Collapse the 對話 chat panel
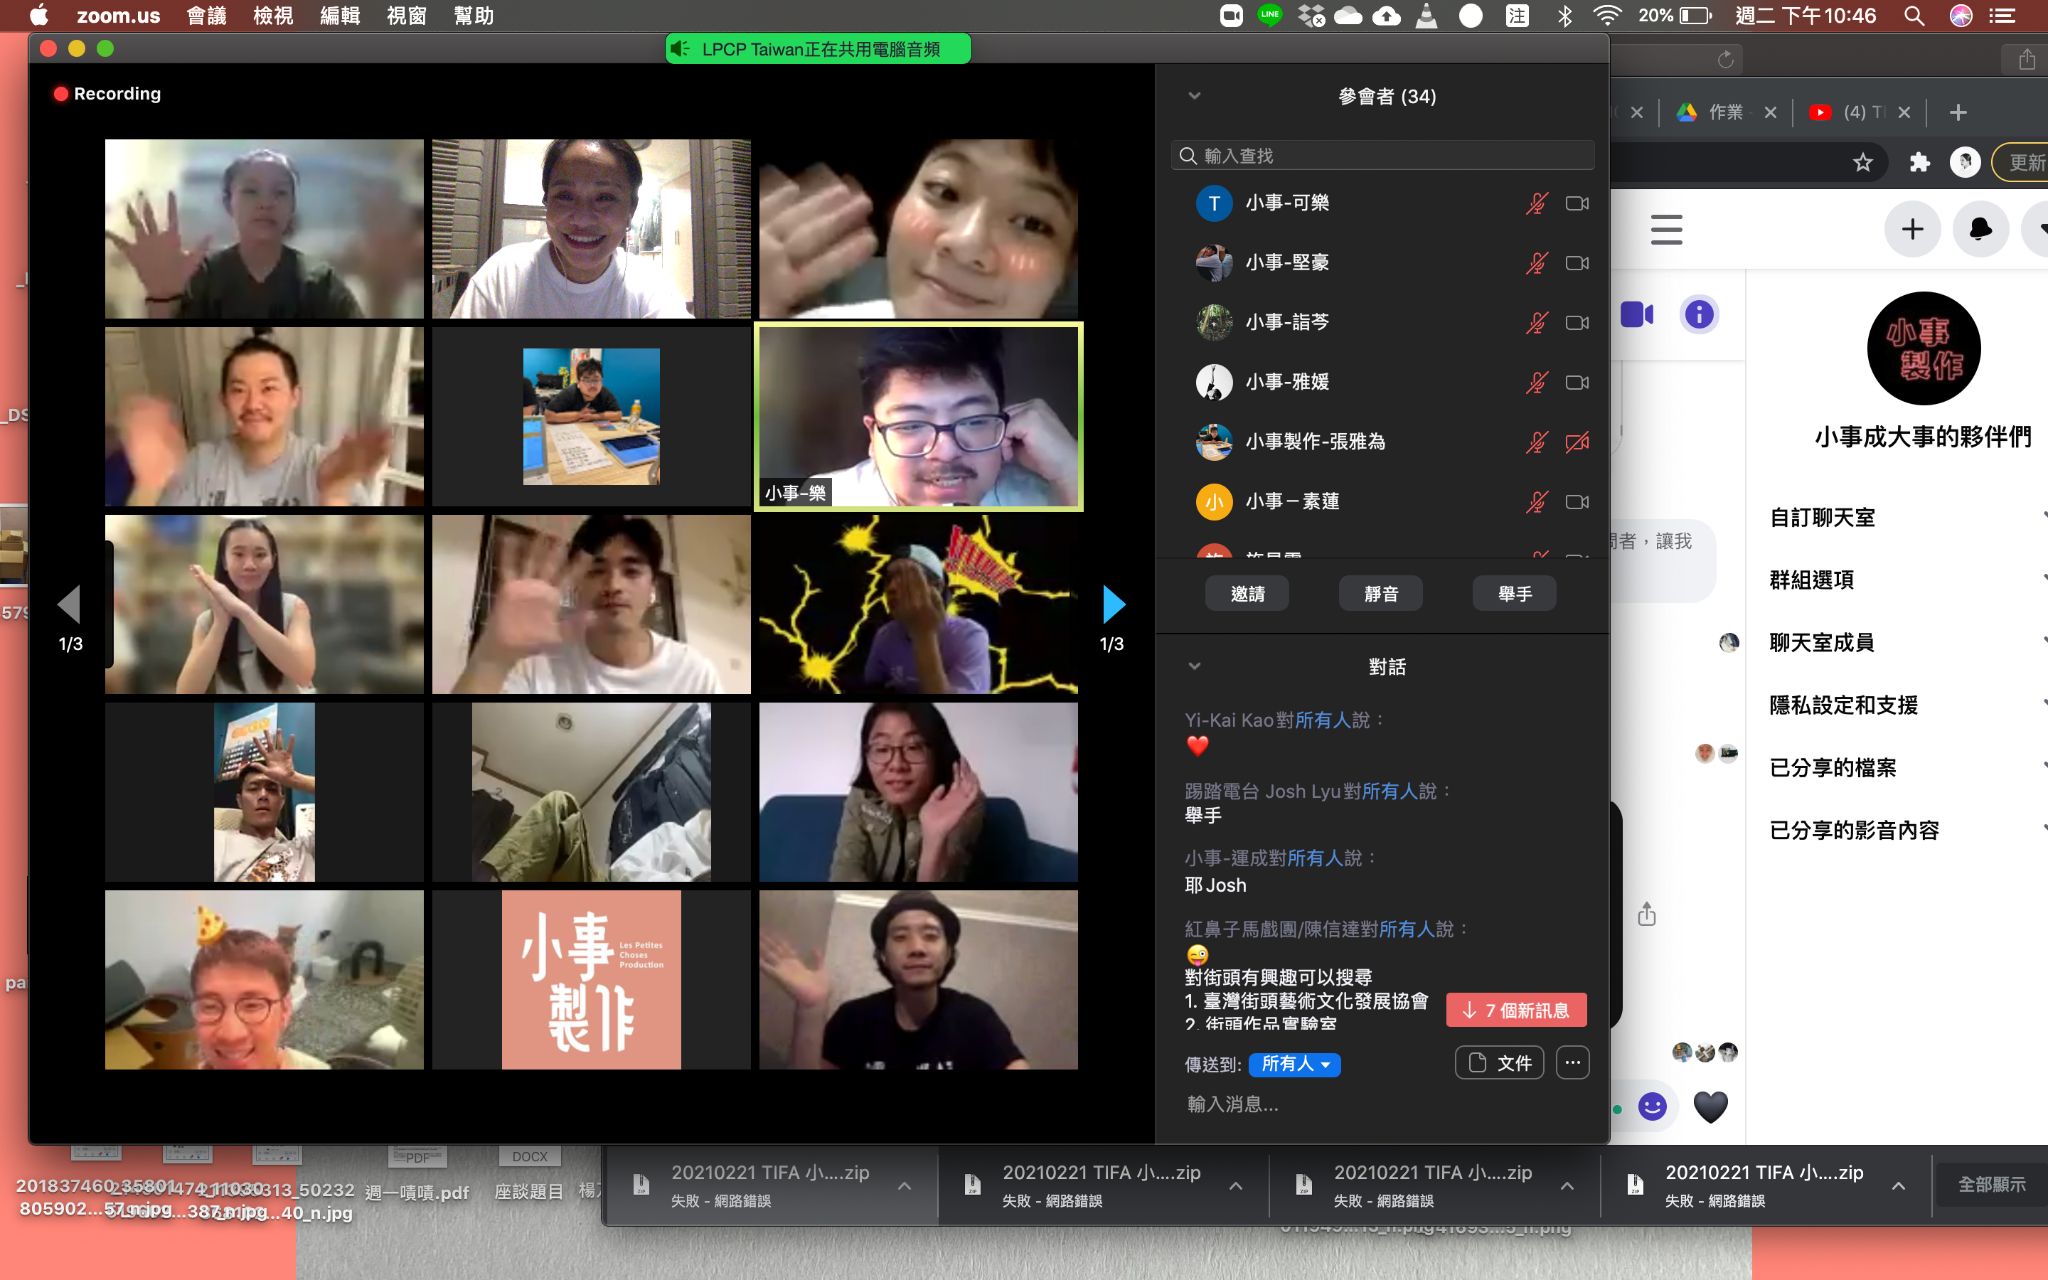This screenshot has height=1280, width=2048. 1194,666
